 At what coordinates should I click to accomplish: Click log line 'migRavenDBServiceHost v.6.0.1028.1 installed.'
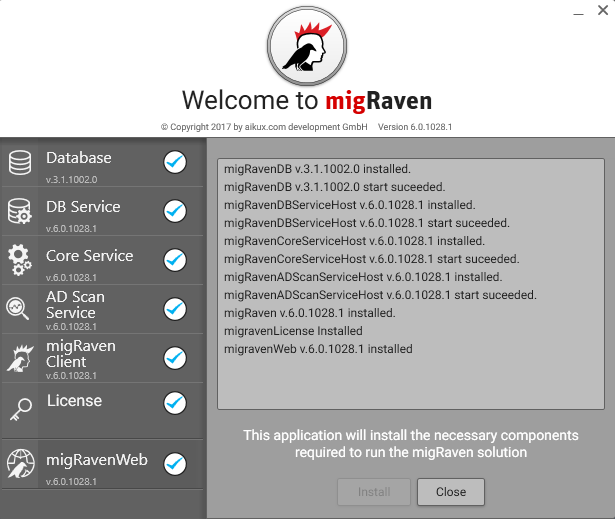[x=349, y=205]
